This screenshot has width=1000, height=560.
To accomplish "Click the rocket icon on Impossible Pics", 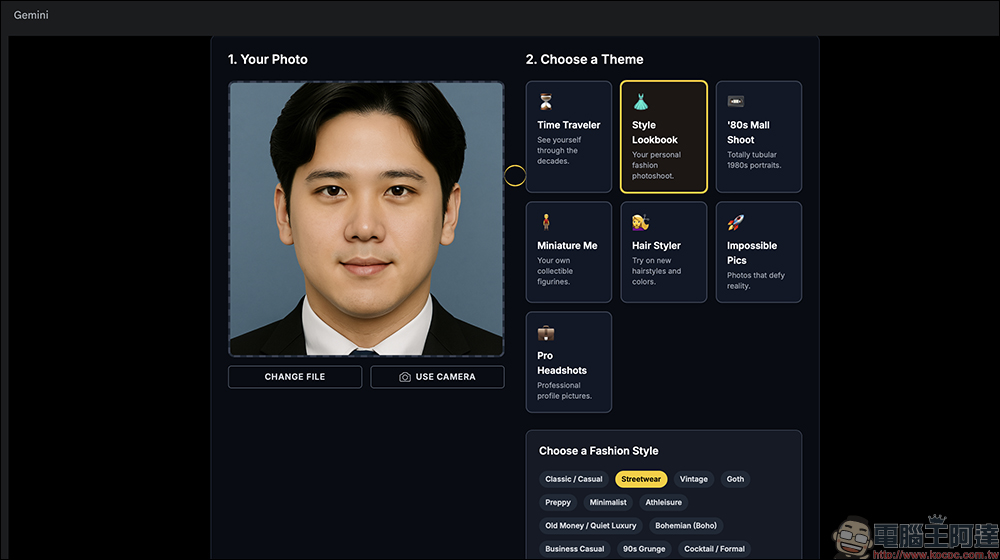I will click(x=735, y=222).
